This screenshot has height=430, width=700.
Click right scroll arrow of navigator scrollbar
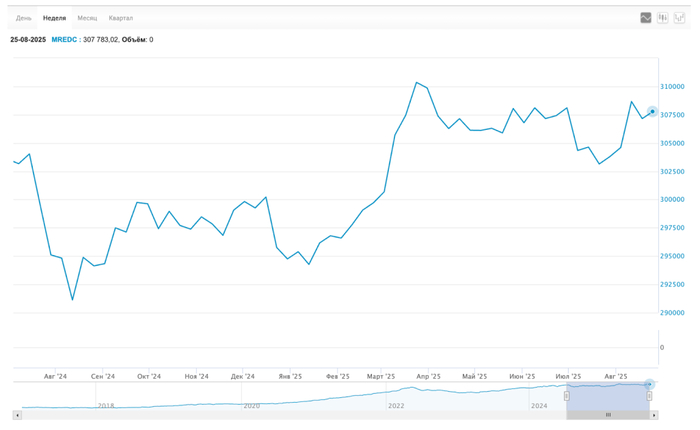[654, 415]
